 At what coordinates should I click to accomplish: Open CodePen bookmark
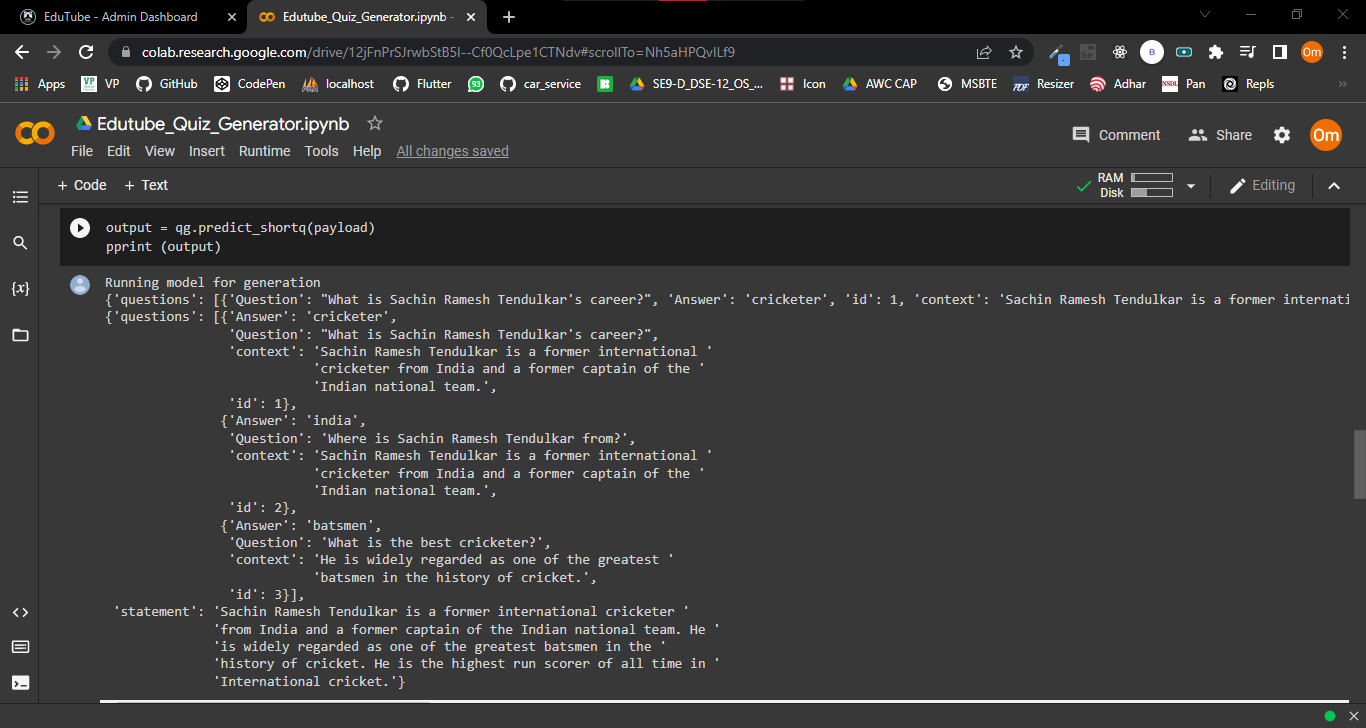pyautogui.click(x=250, y=84)
